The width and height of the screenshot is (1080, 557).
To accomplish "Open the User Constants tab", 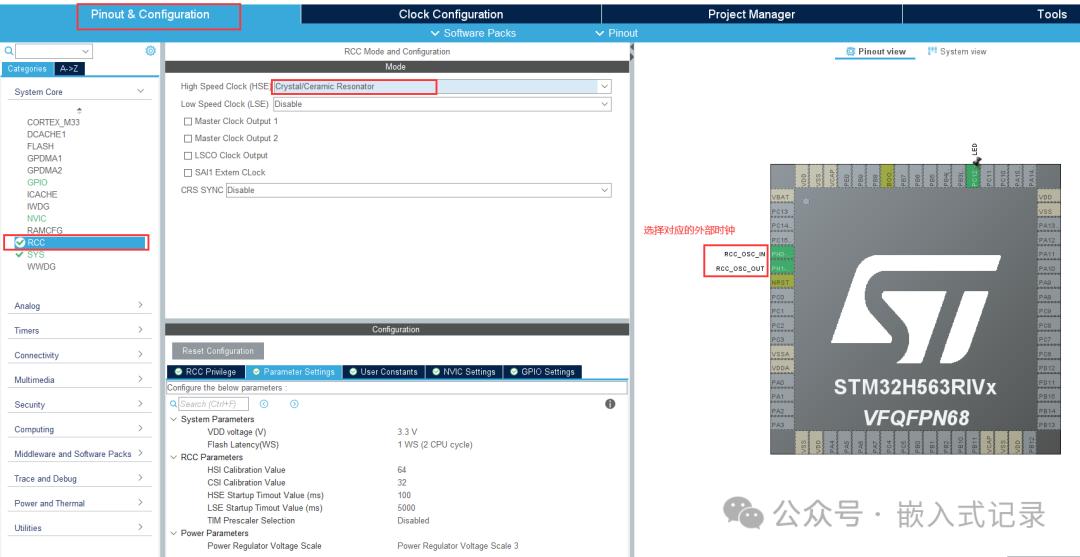I will coord(384,372).
